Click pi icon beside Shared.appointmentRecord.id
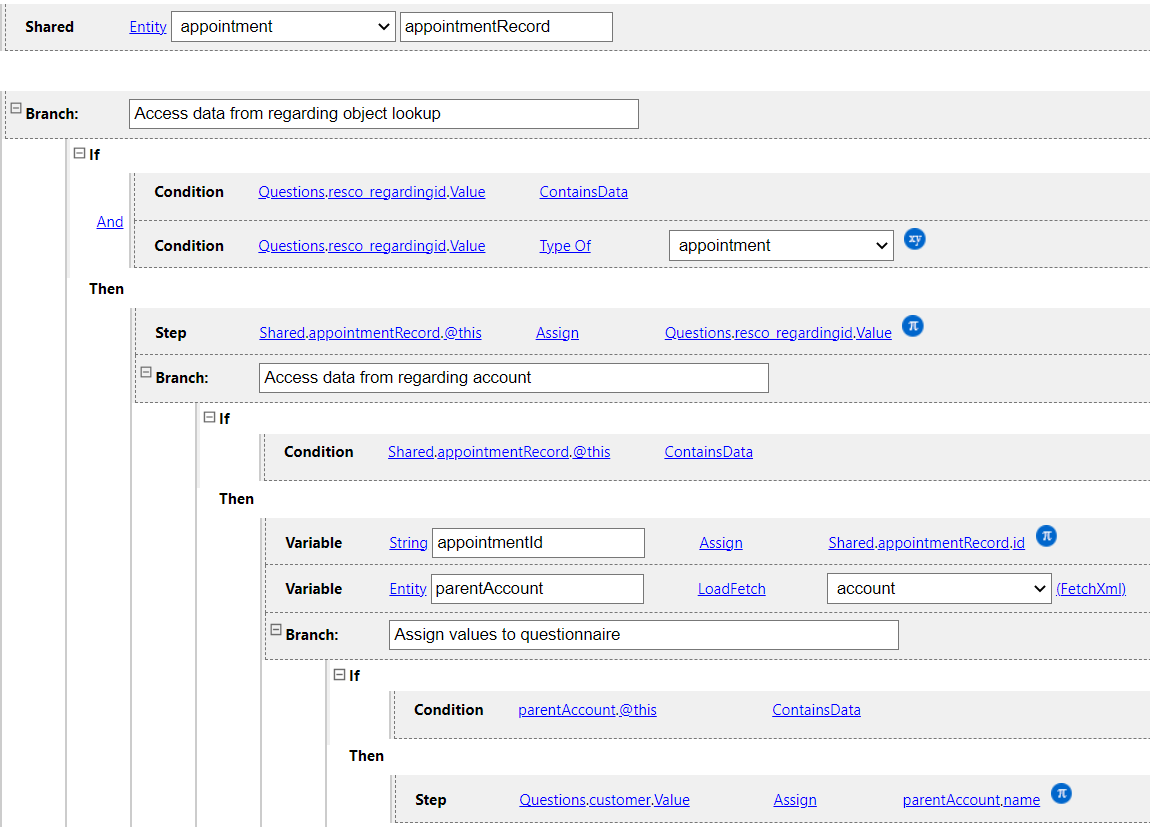1150x827 pixels. 1045,536
